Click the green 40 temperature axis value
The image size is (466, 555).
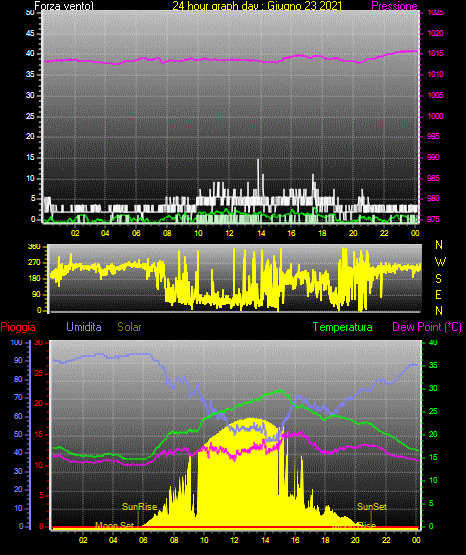(x=433, y=342)
